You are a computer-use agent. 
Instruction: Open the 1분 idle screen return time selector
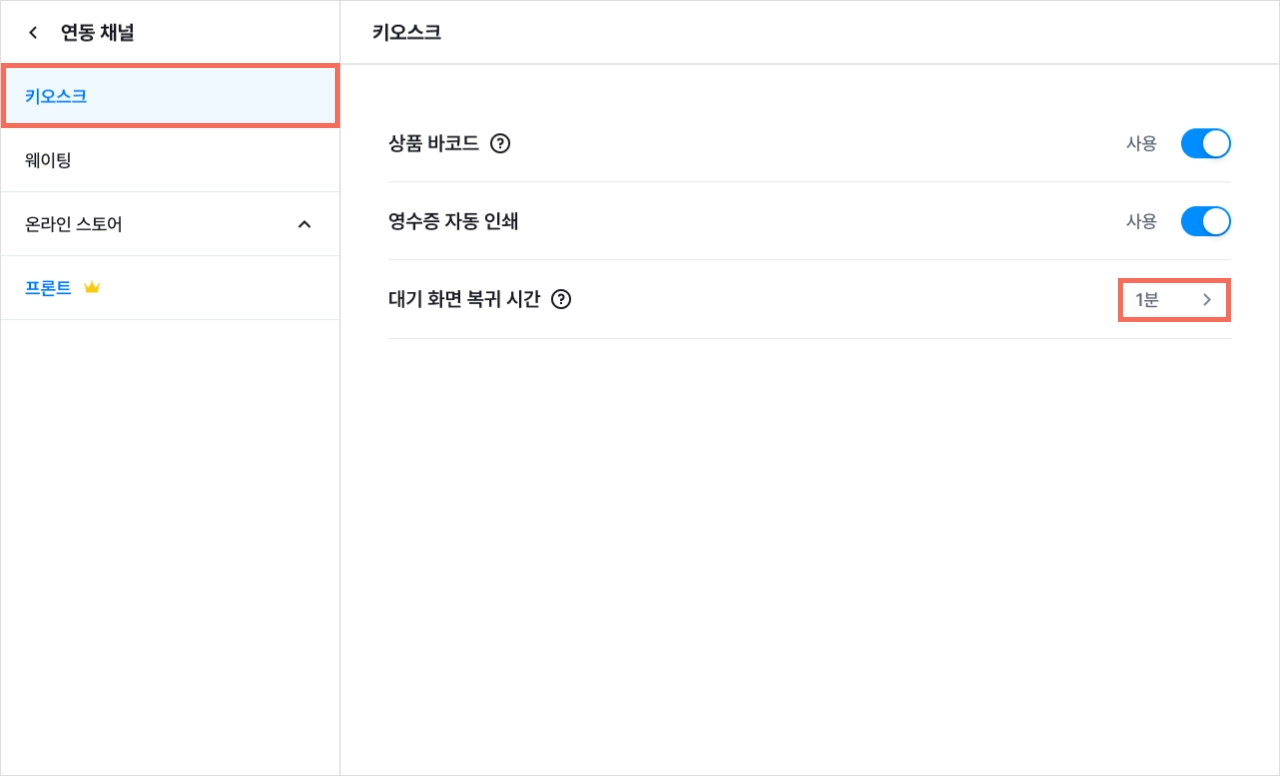[x=1174, y=300]
